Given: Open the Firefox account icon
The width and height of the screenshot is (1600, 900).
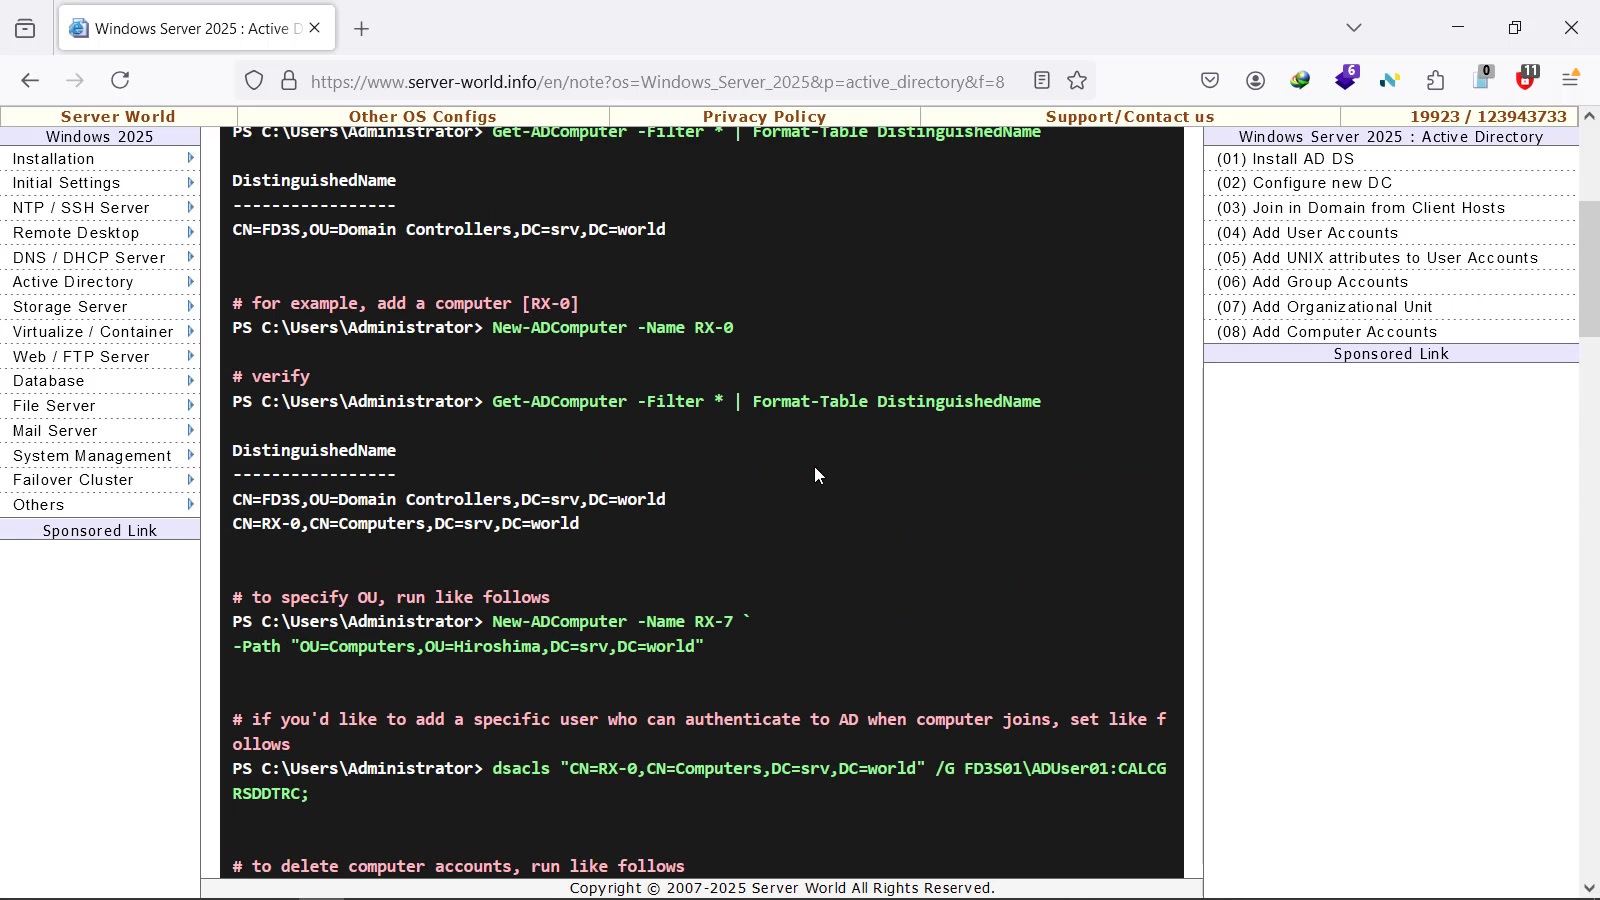Looking at the screenshot, I should point(1256,81).
